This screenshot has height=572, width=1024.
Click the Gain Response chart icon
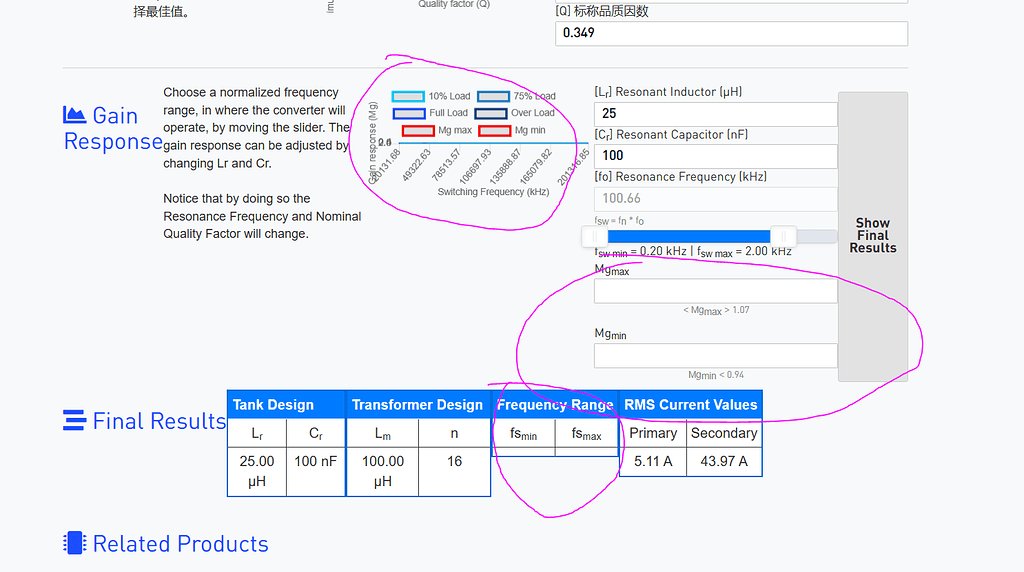pyautogui.click(x=74, y=115)
